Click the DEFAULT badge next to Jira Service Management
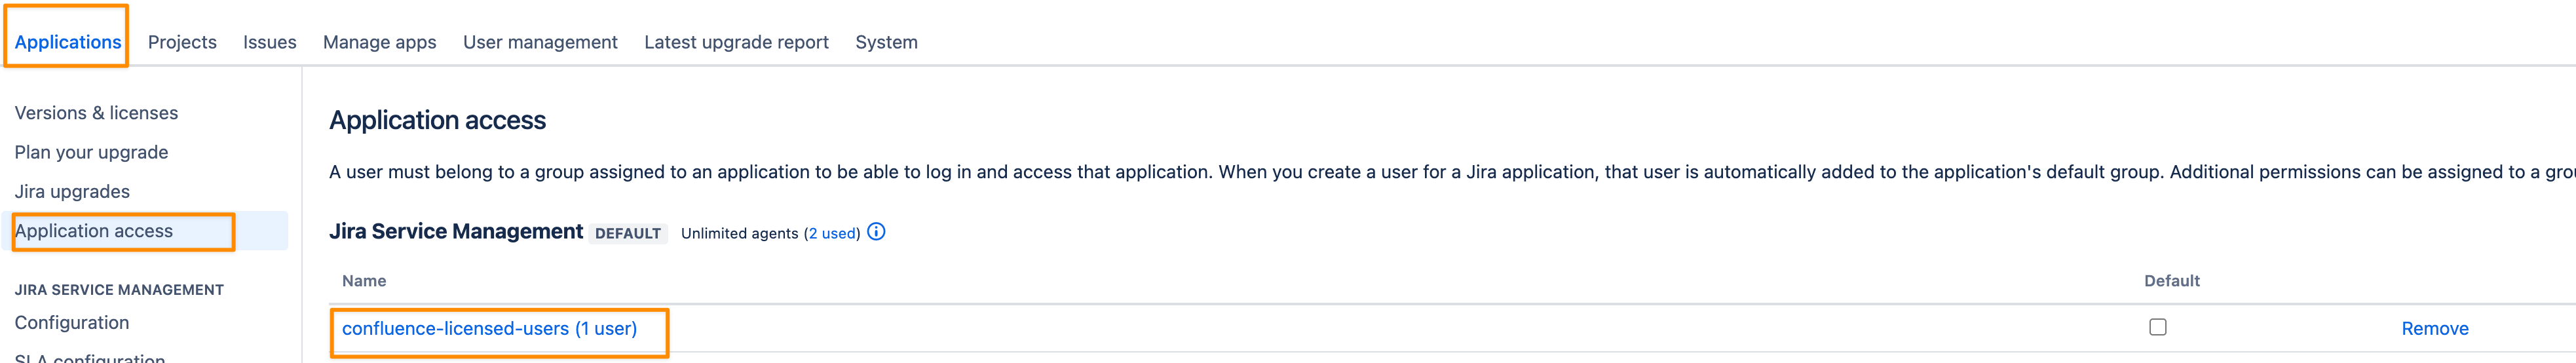Viewport: 2576px width, 363px height. [x=627, y=233]
